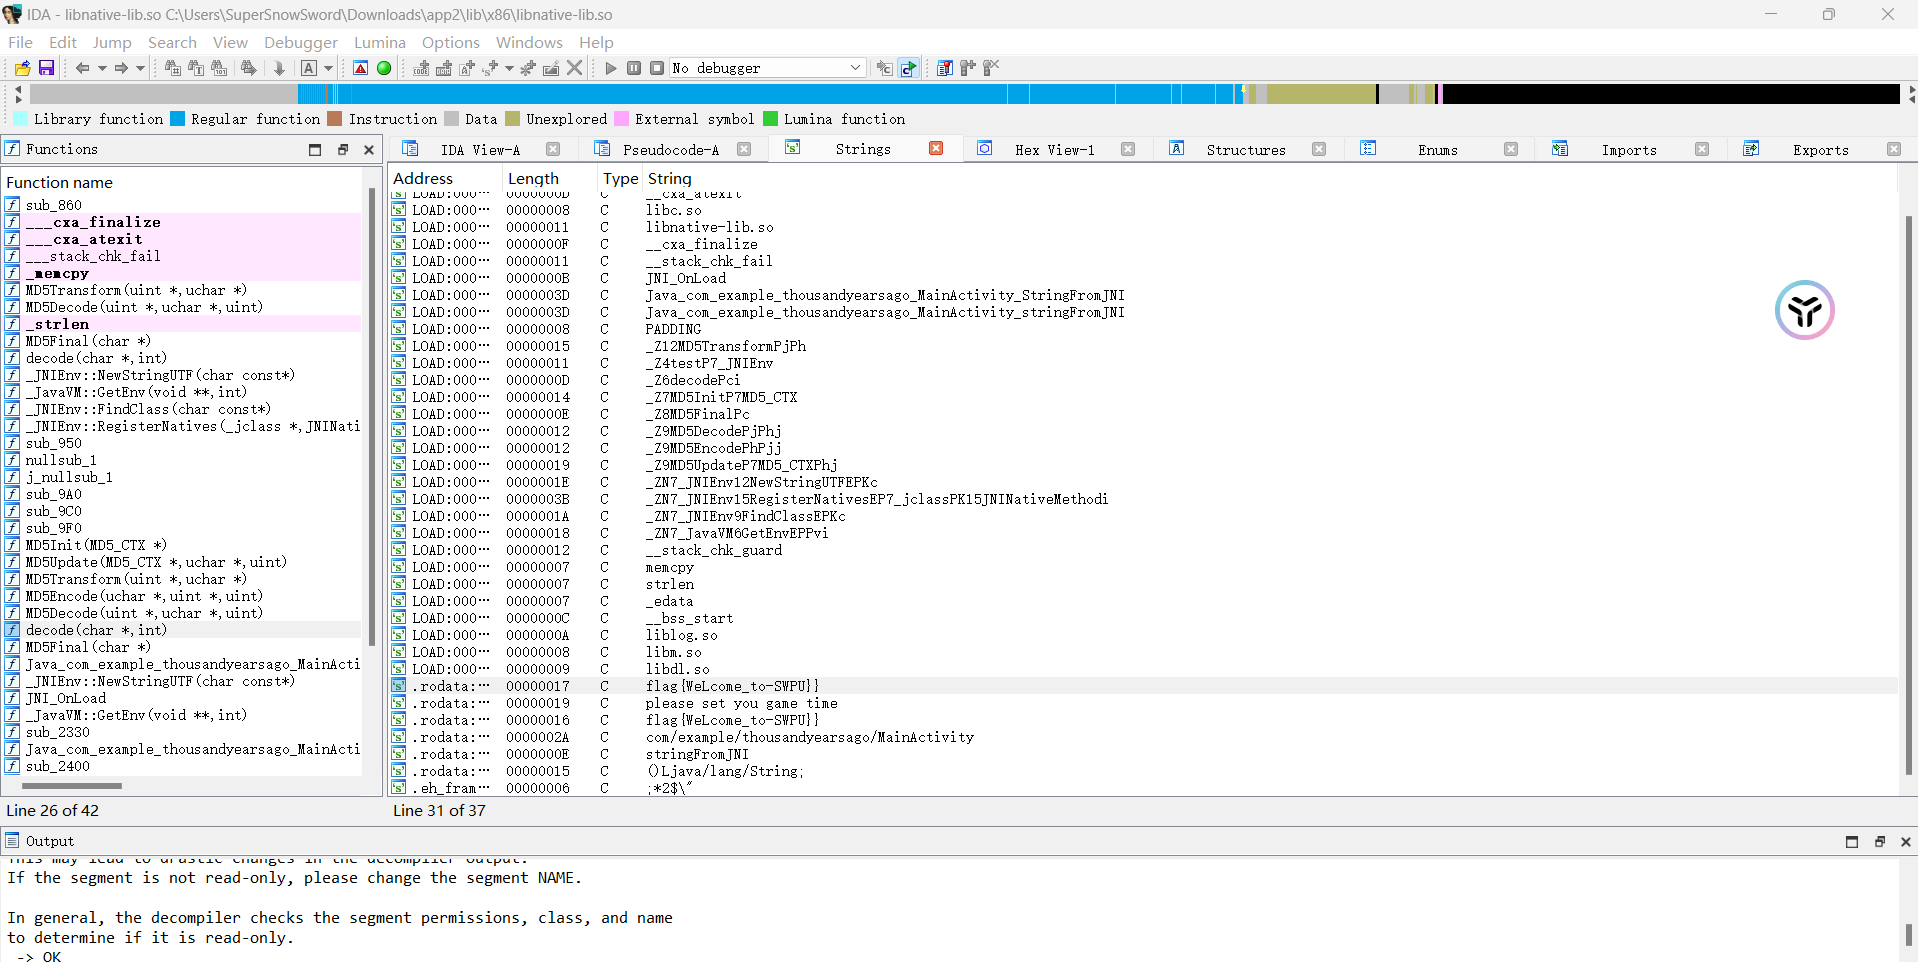Viewport: 1918px width, 962px height.
Task: Switch to the Exports tab
Action: tap(1820, 150)
